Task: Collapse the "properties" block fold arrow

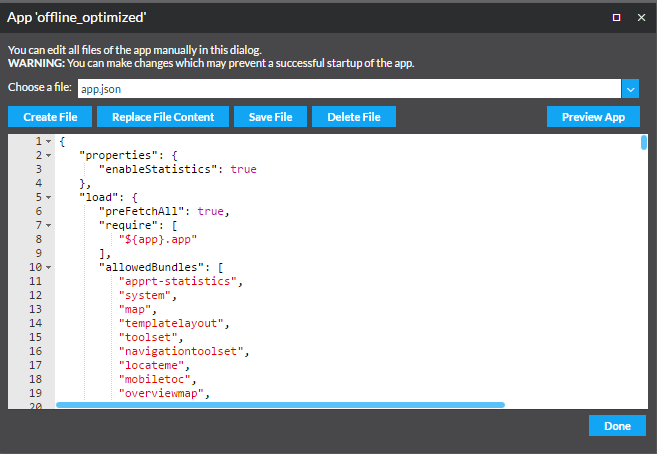Action: [x=48, y=156]
